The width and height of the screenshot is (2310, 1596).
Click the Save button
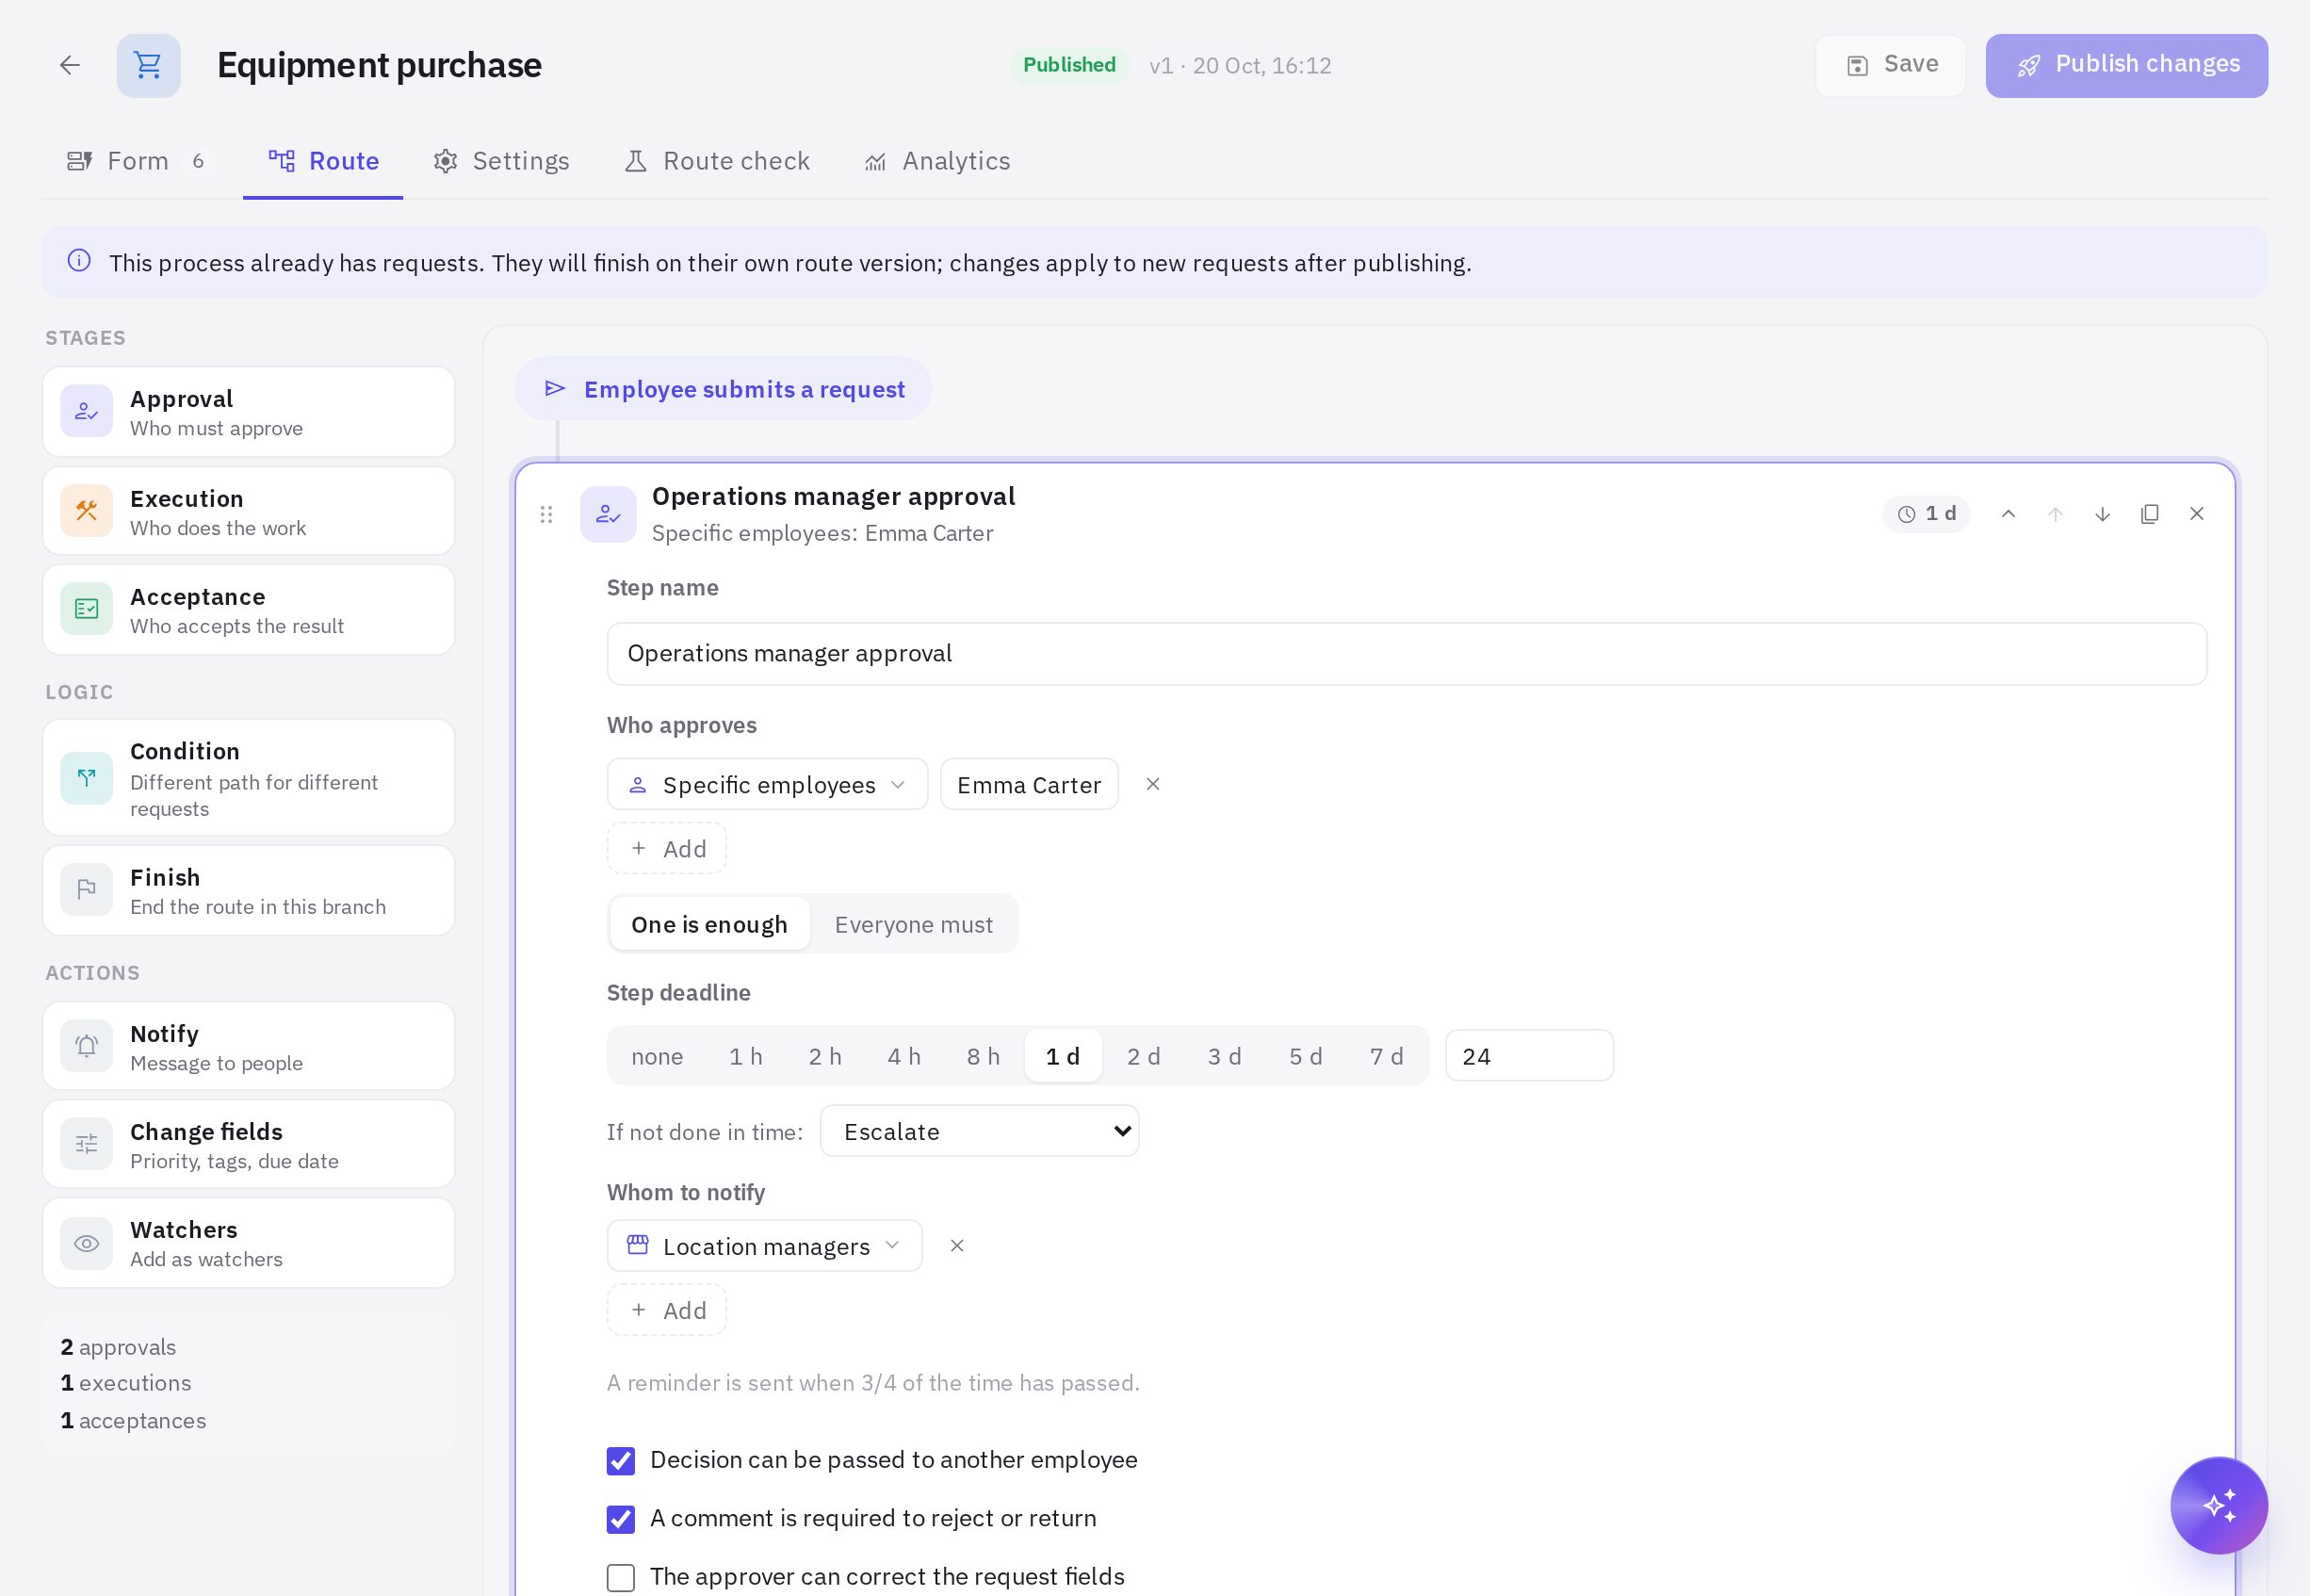(1890, 65)
